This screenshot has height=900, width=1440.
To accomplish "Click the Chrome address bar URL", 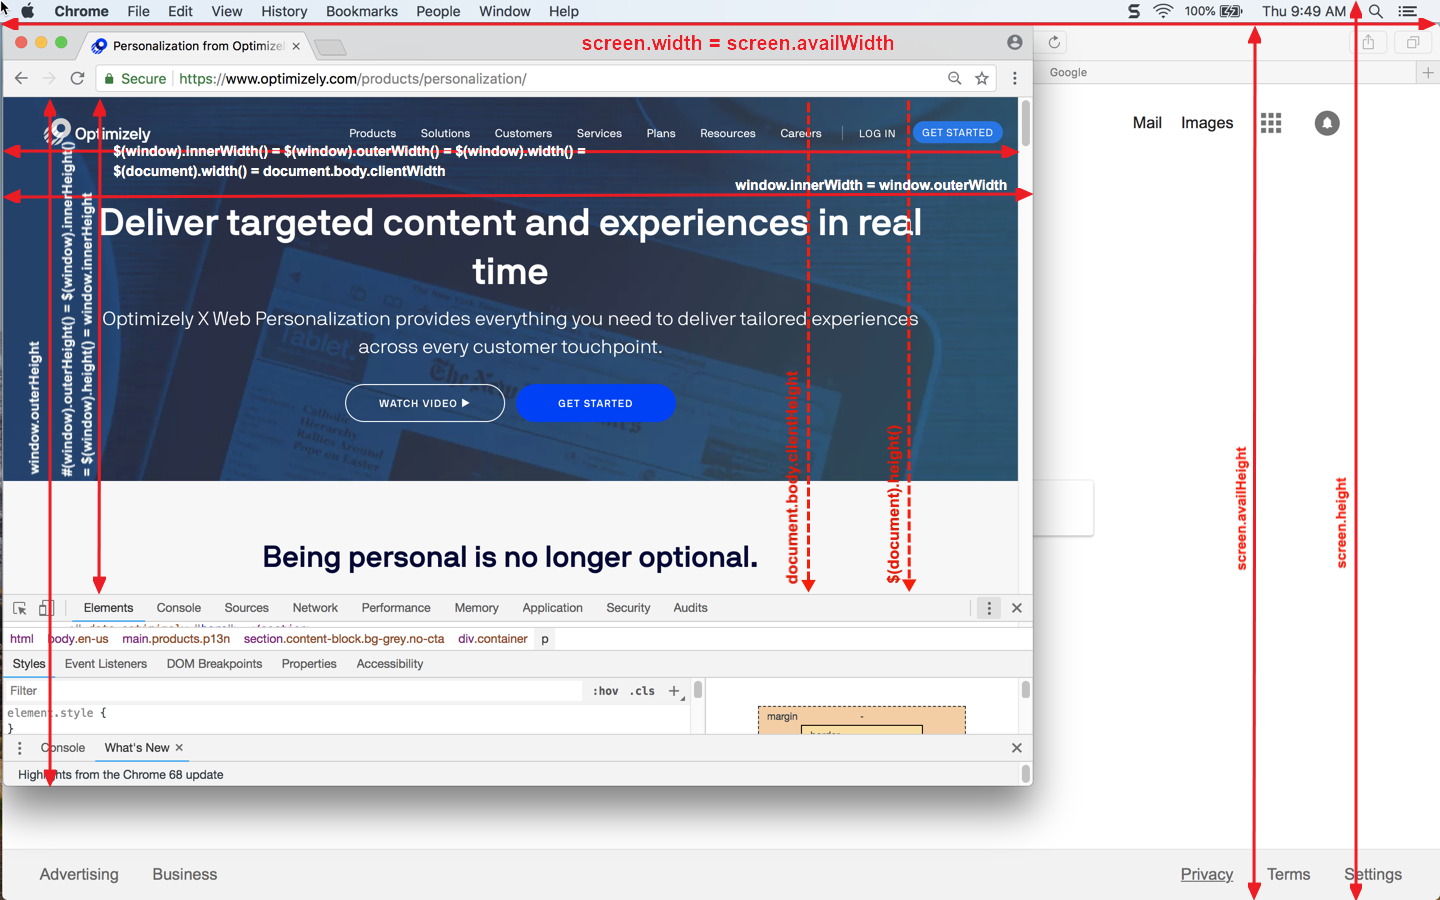I will pyautogui.click(x=353, y=79).
